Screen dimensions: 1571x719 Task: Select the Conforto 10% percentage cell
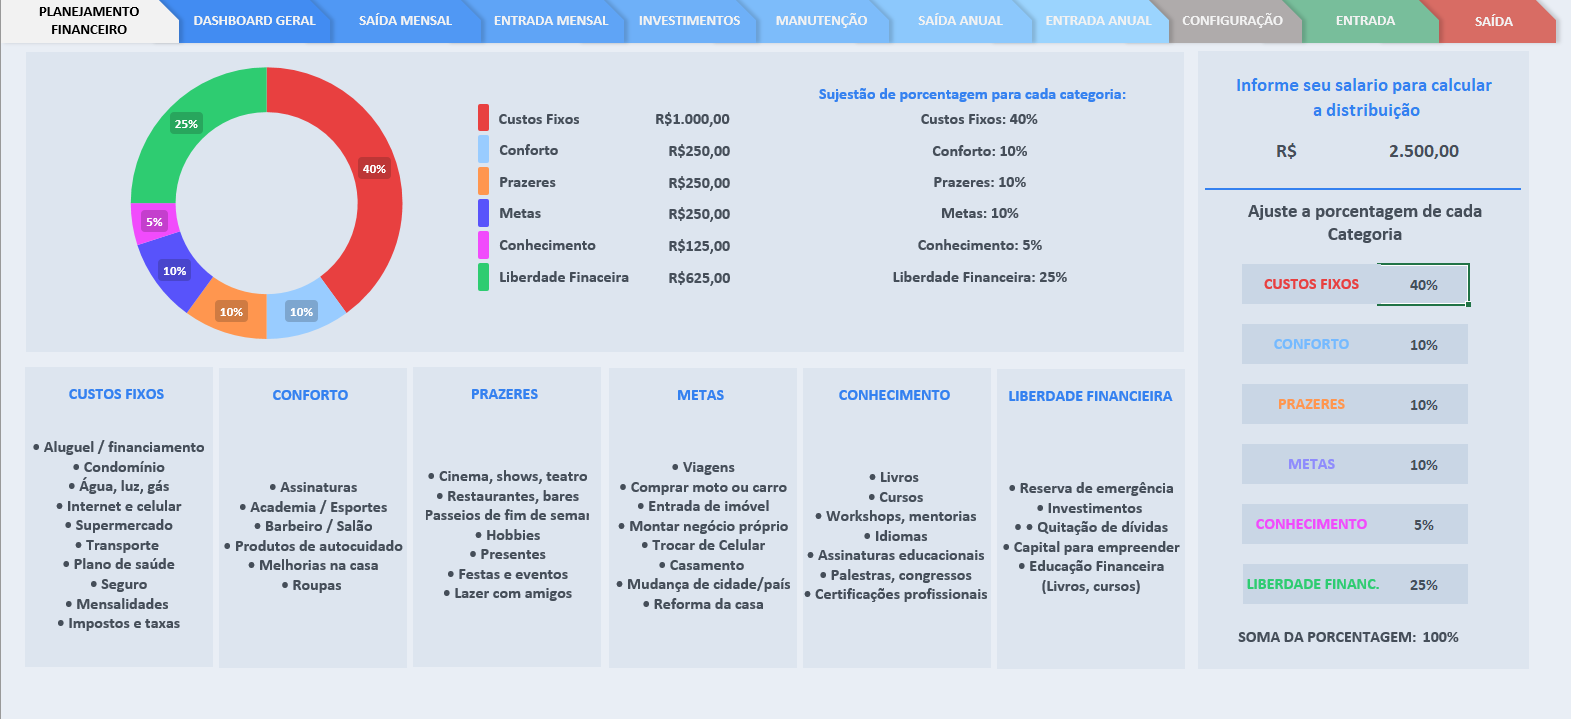pos(1423,345)
